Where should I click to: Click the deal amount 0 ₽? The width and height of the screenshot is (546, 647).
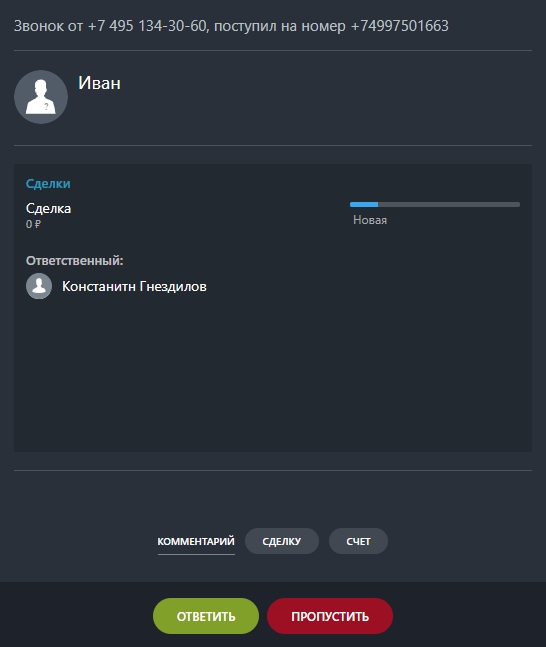[x=33, y=224]
